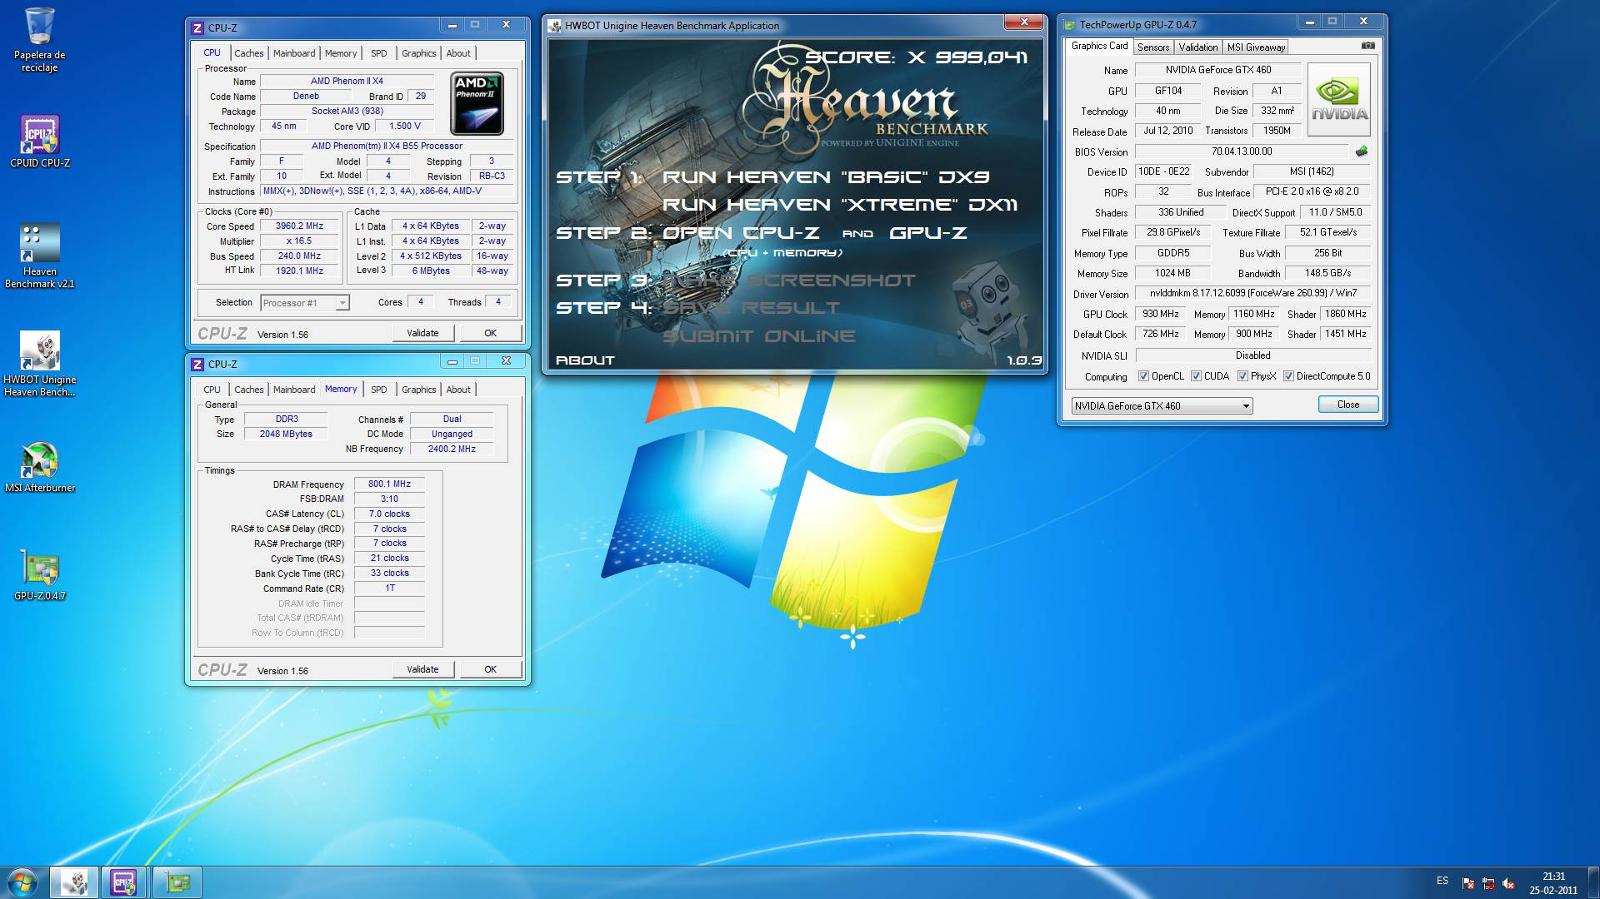The height and width of the screenshot is (899, 1600).
Task: Click the Memory Size value 1024 MB
Action: (x=1173, y=273)
